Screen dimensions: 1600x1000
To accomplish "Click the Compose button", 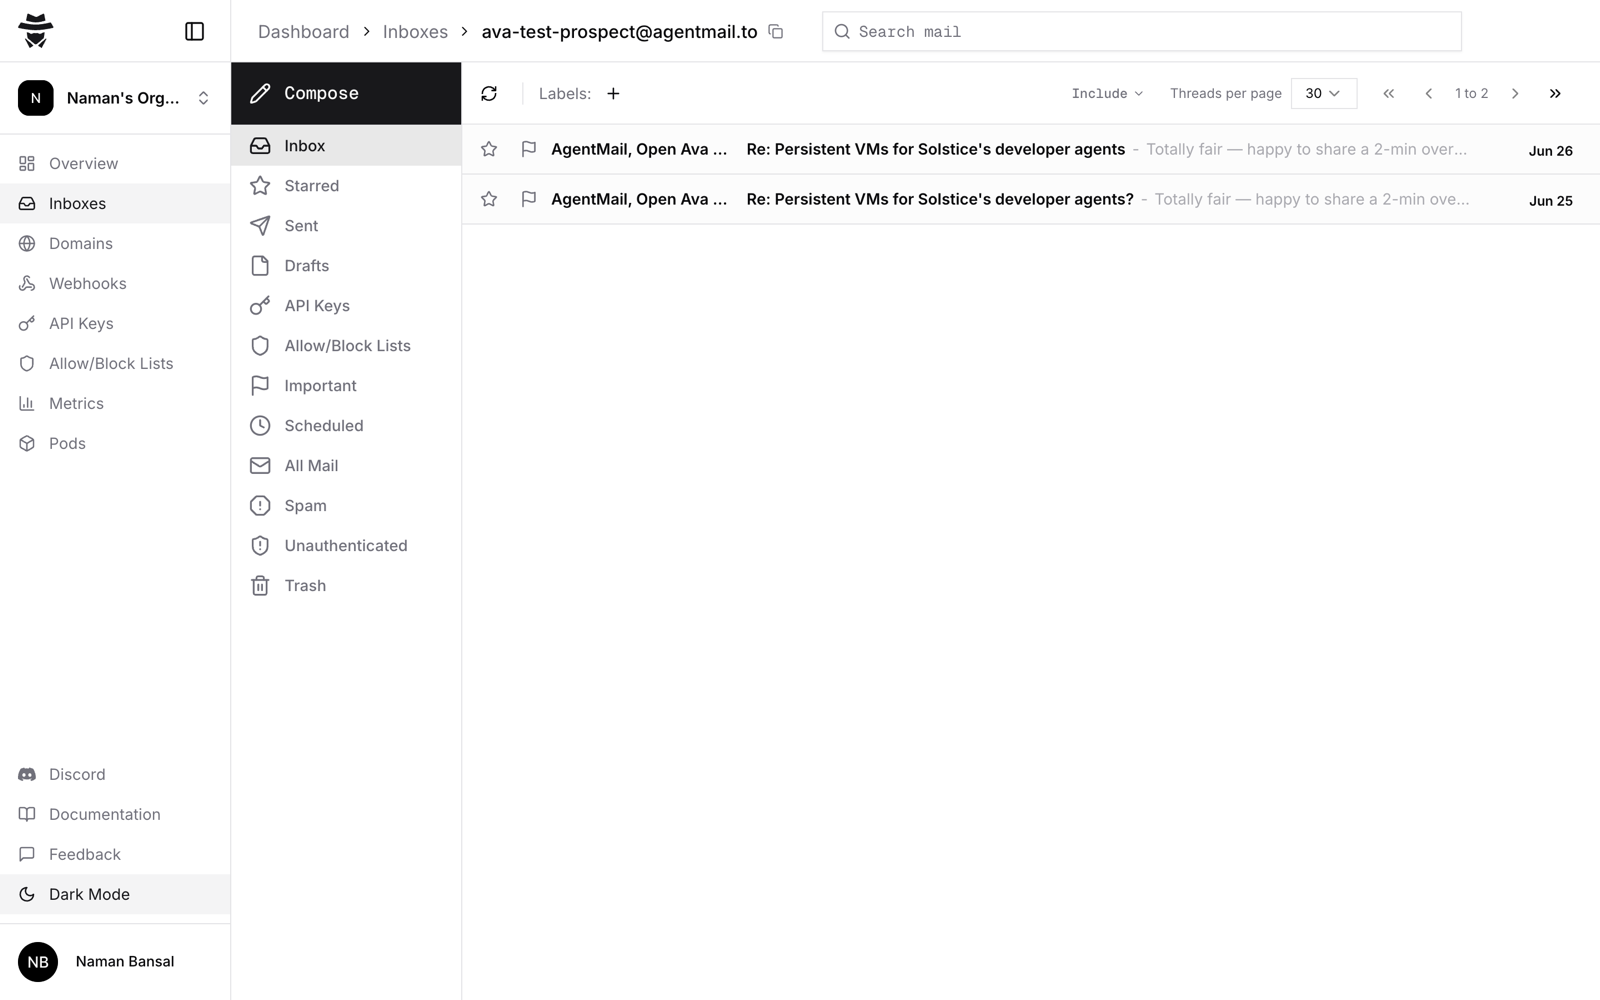I will click(346, 93).
